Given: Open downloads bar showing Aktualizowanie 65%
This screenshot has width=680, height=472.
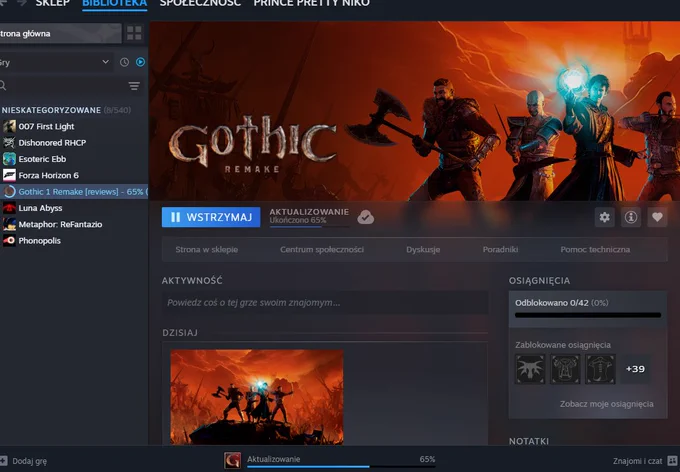Looking at the screenshot, I should (341, 460).
